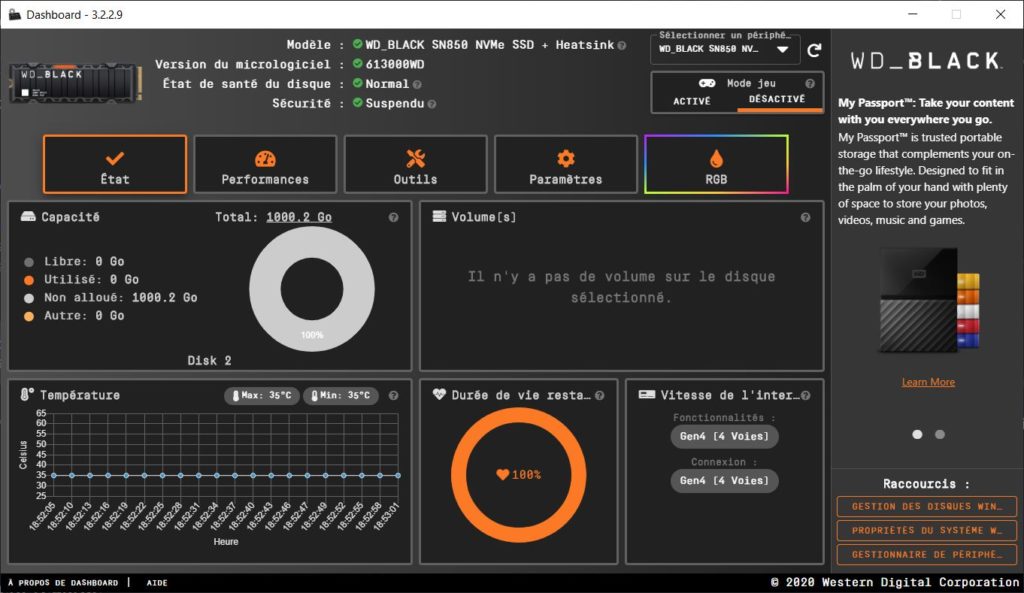
Task: Click the Température thermometer icon
Action: [x=27, y=394]
